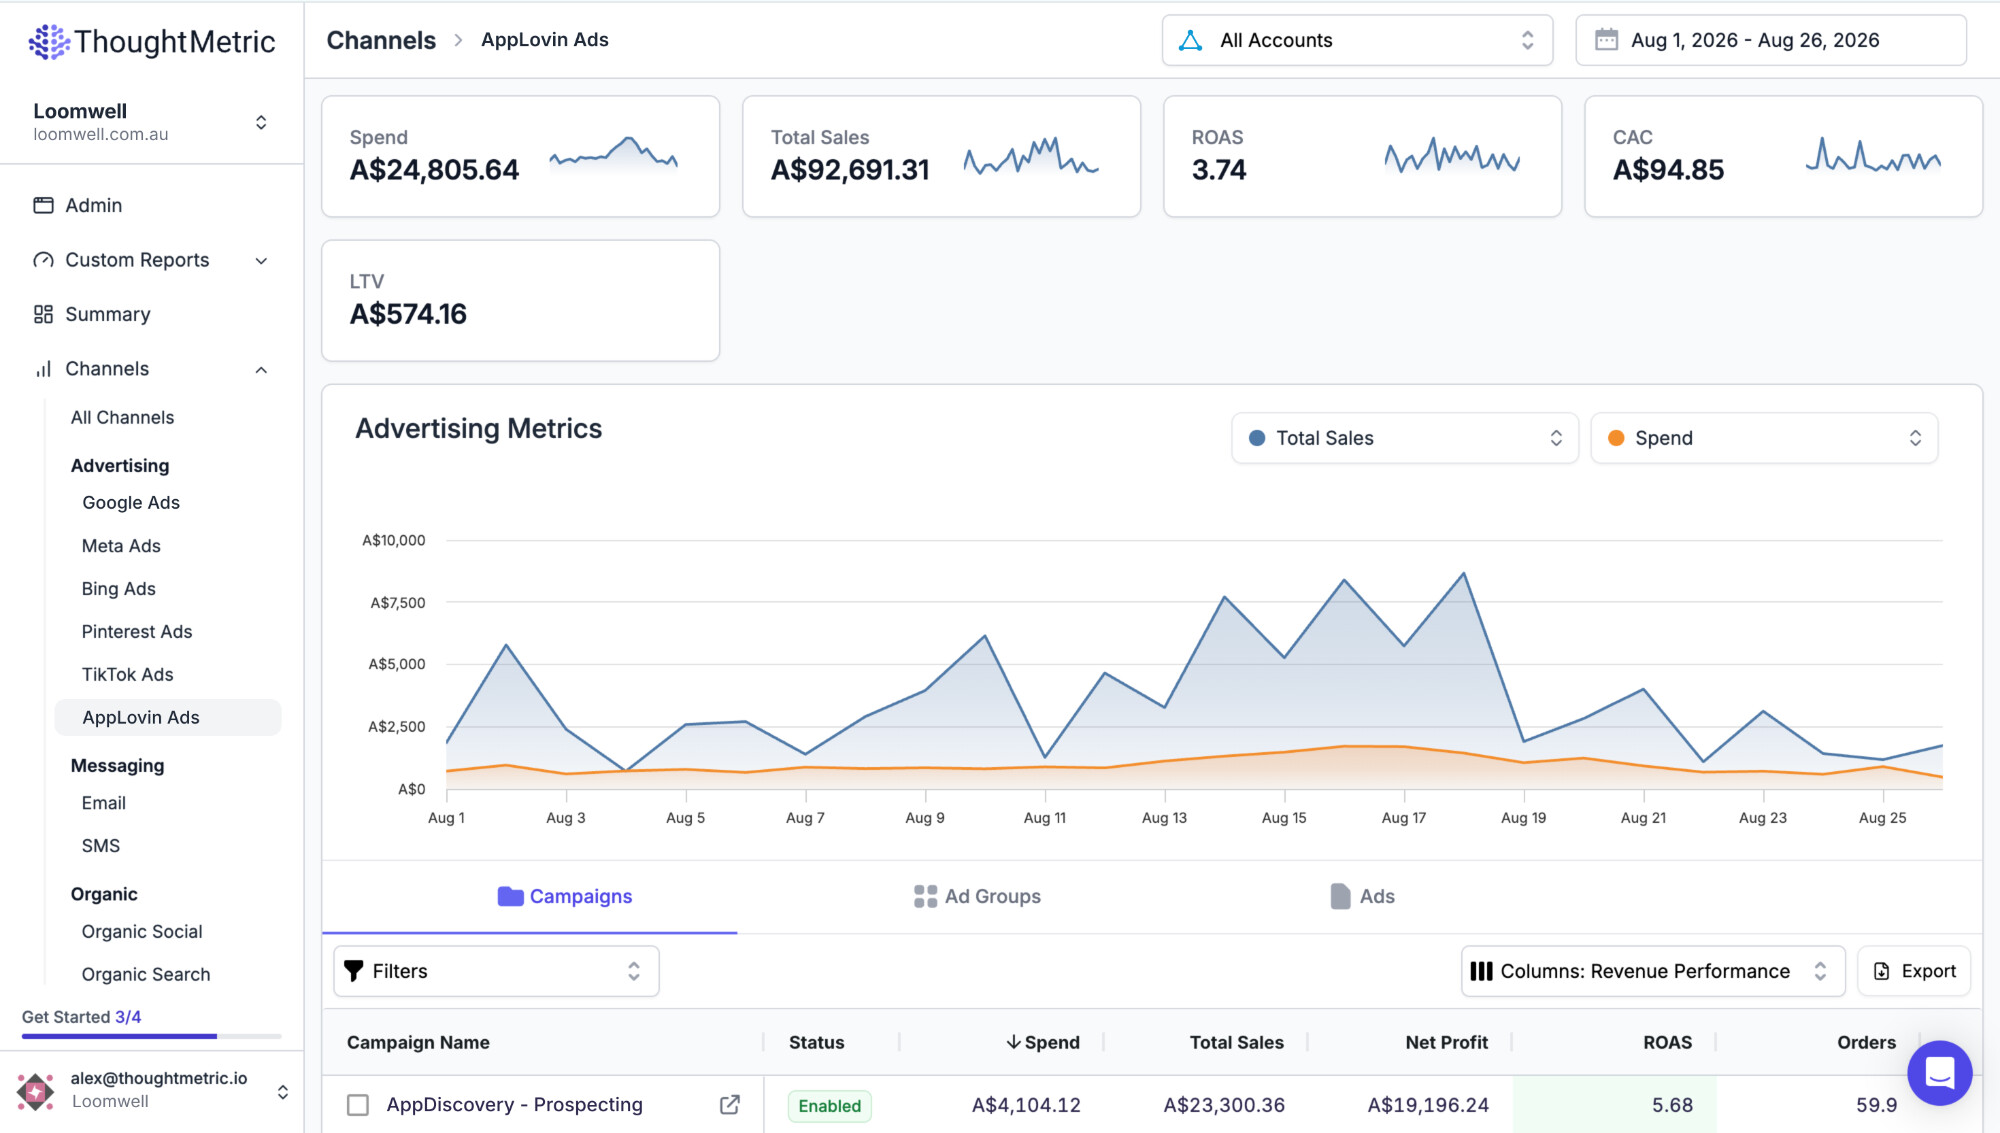The width and height of the screenshot is (2000, 1133).
Task: Click the Ads document icon
Action: click(x=1340, y=896)
